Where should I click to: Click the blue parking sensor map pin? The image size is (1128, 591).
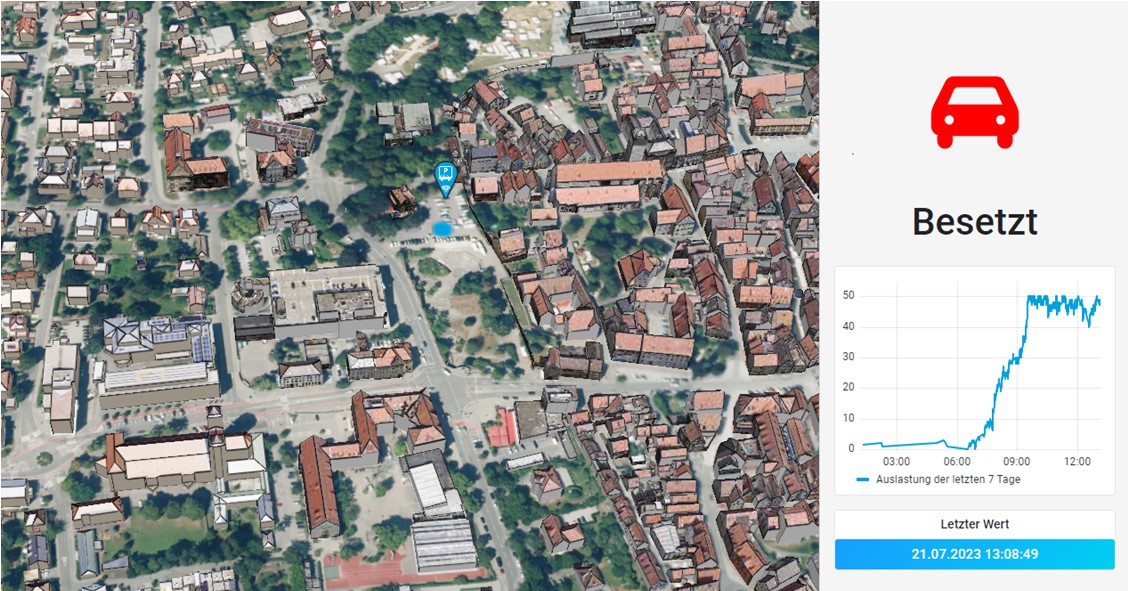coord(444,179)
